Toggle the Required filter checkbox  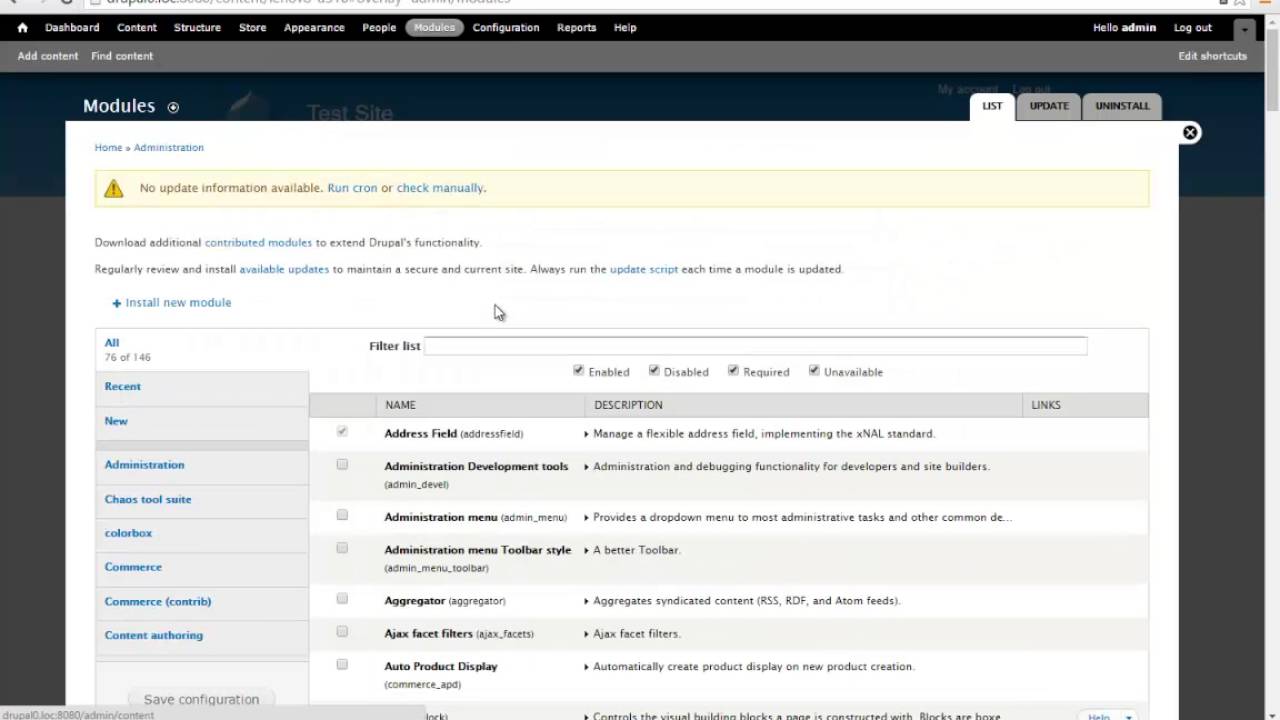click(733, 370)
